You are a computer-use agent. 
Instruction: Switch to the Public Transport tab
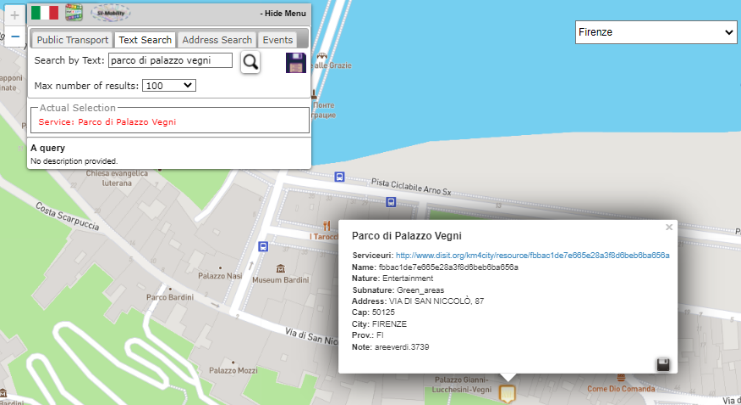pos(72,40)
